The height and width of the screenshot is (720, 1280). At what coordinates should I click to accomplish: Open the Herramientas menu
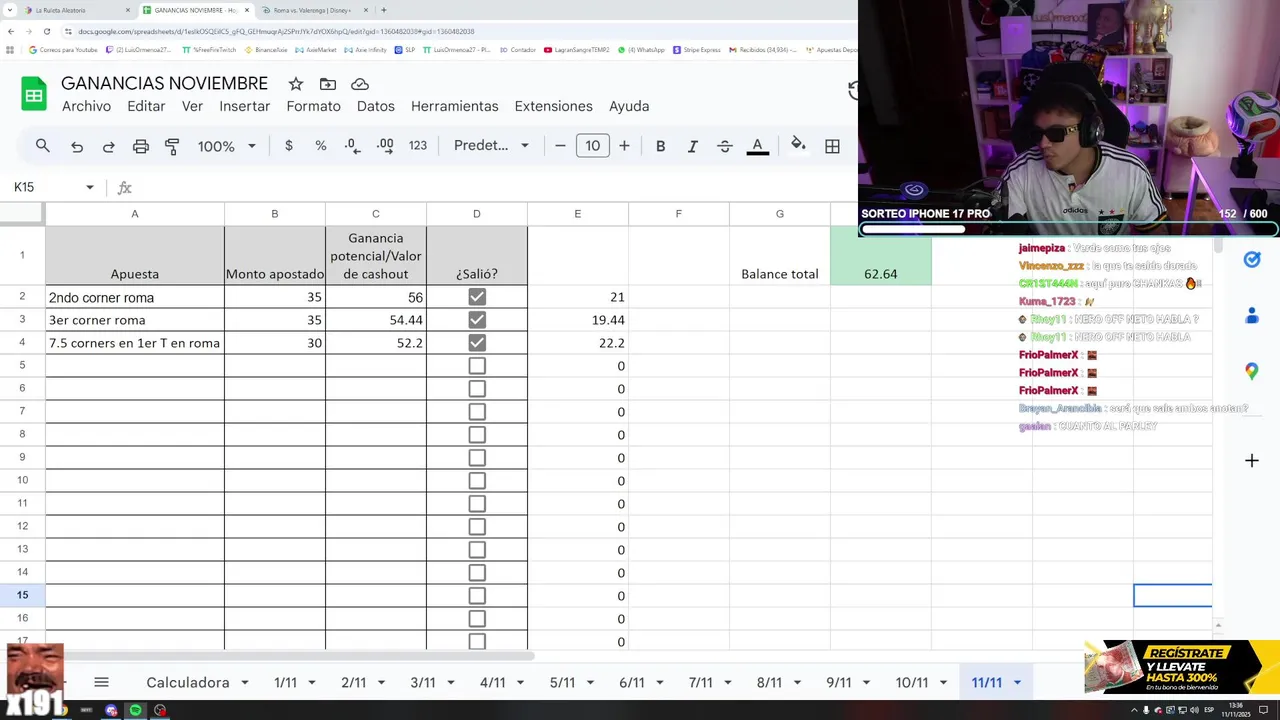[x=454, y=106]
